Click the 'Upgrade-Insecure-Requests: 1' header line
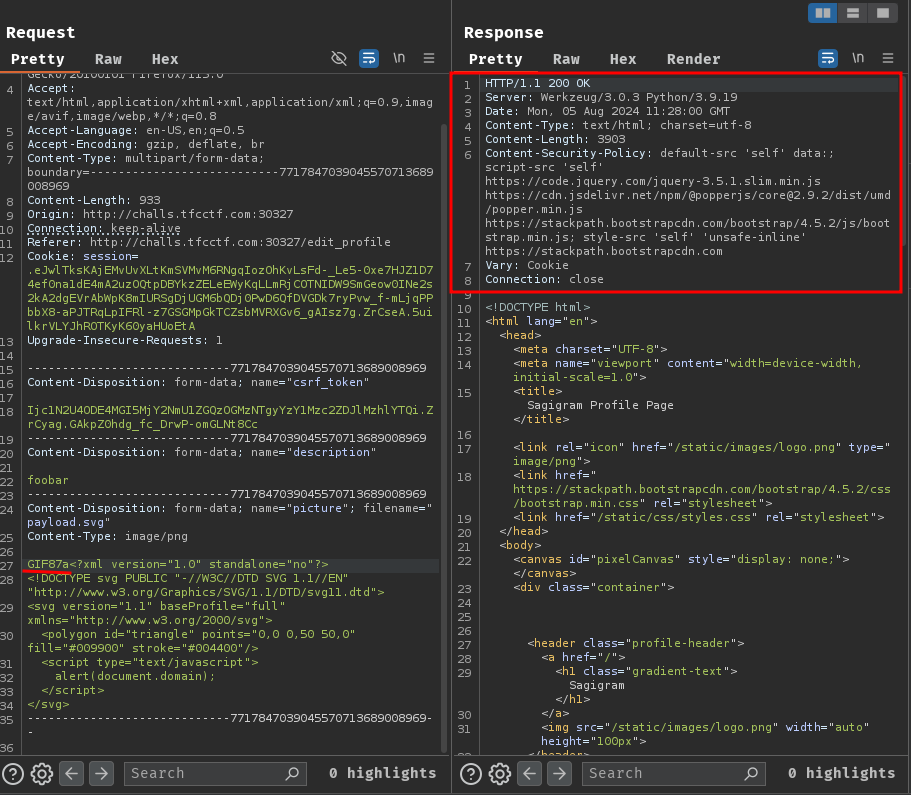This screenshot has width=911, height=795. click(x=125, y=341)
